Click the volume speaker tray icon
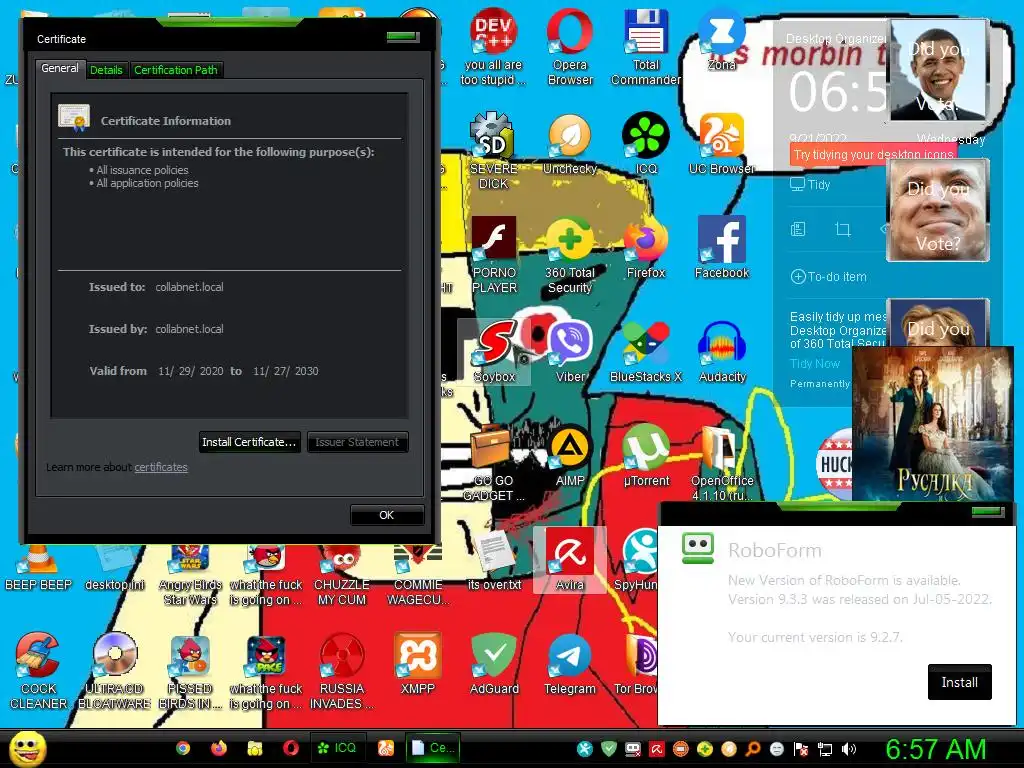1024x768 pixels. pos(848,749)
